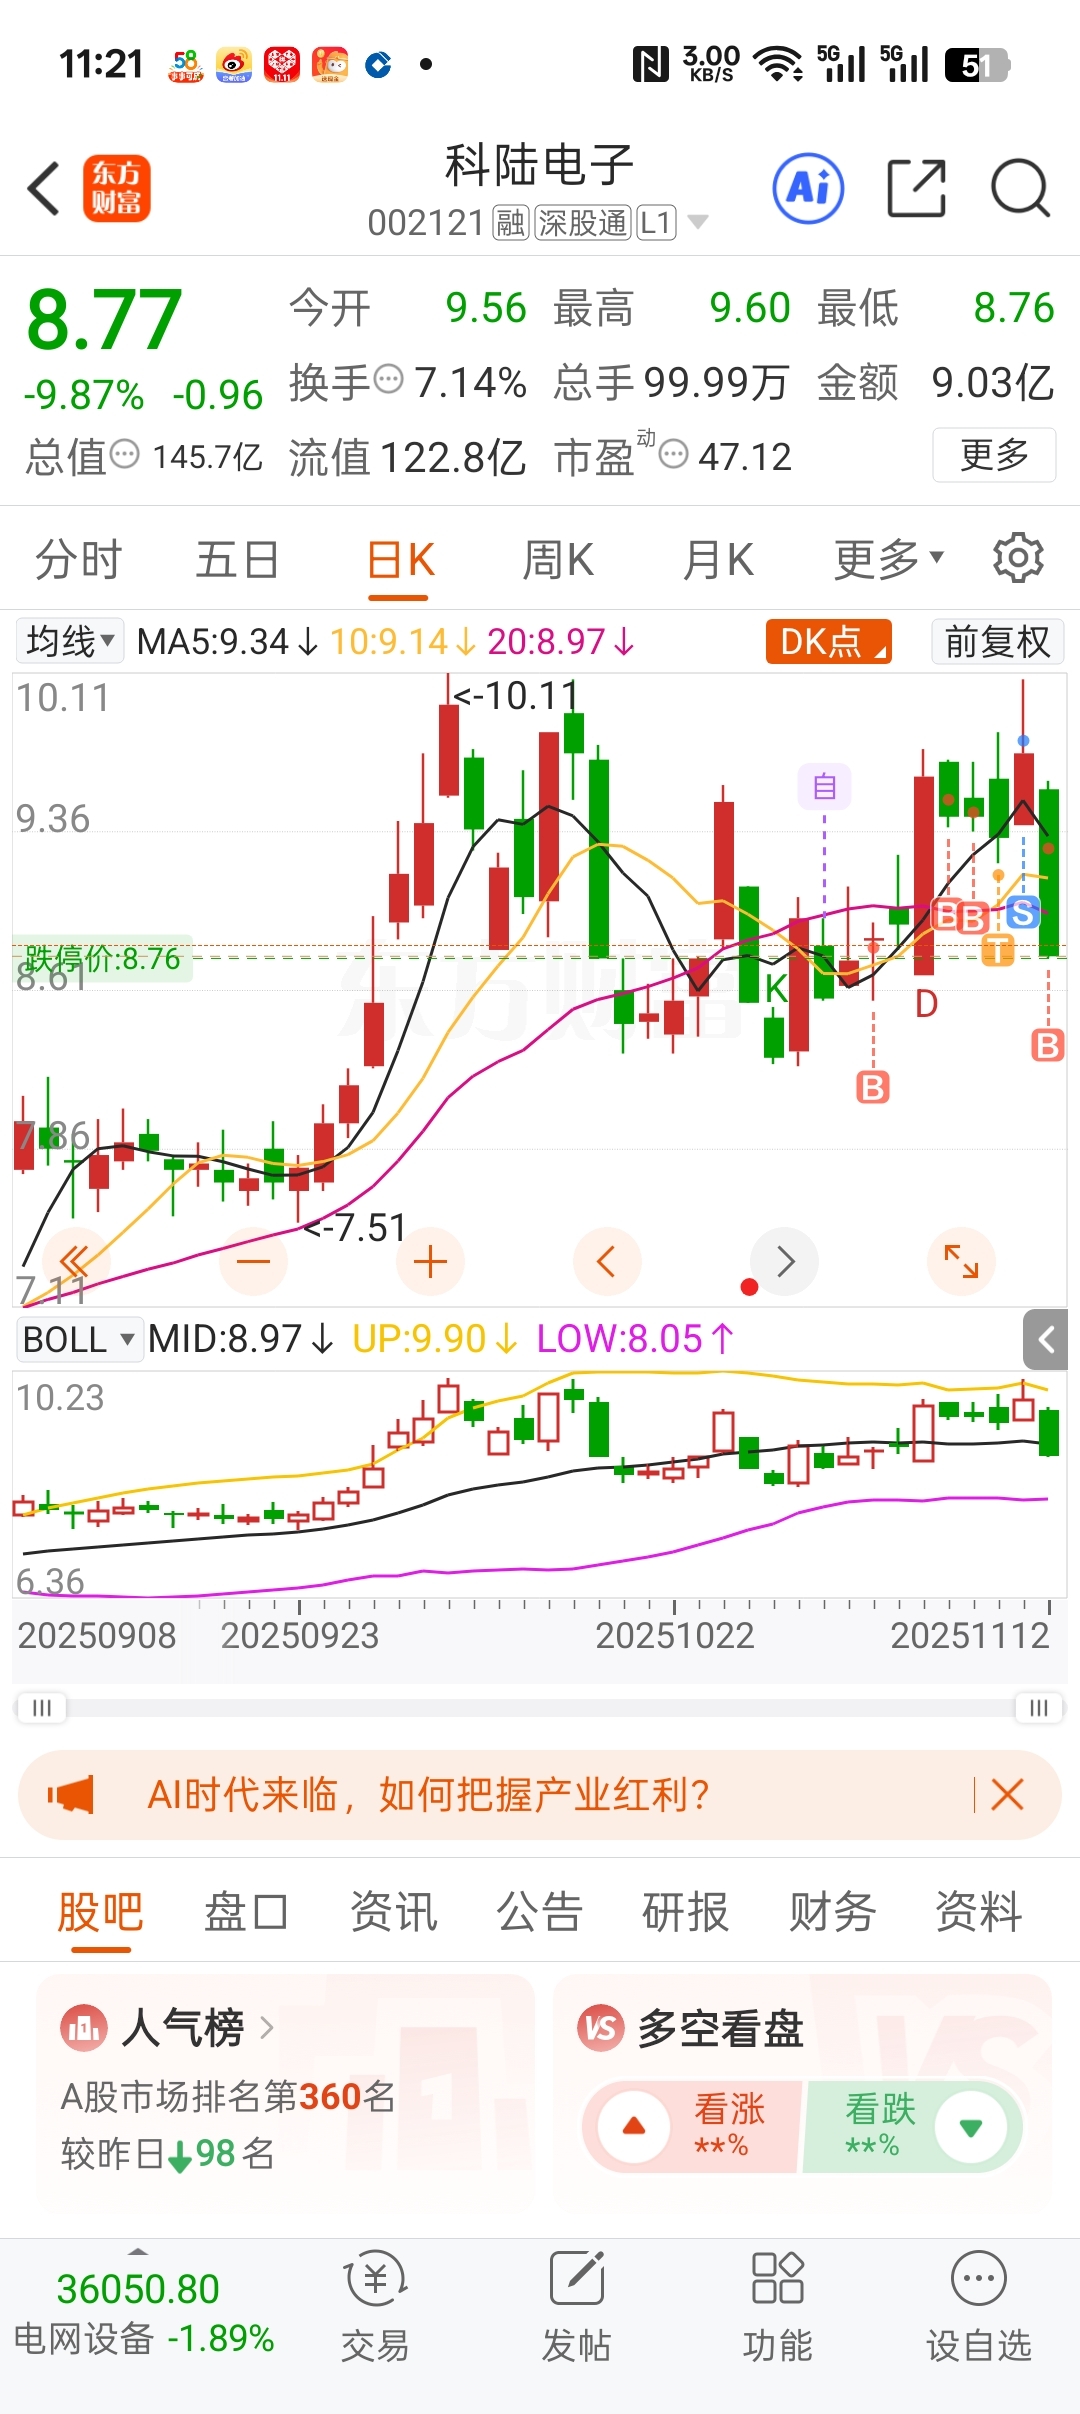The width and height of the screenshot is (1080, 2414).
Task: Open the 公告 tab
Action: pyautogui.click(x=539, y=1911)
